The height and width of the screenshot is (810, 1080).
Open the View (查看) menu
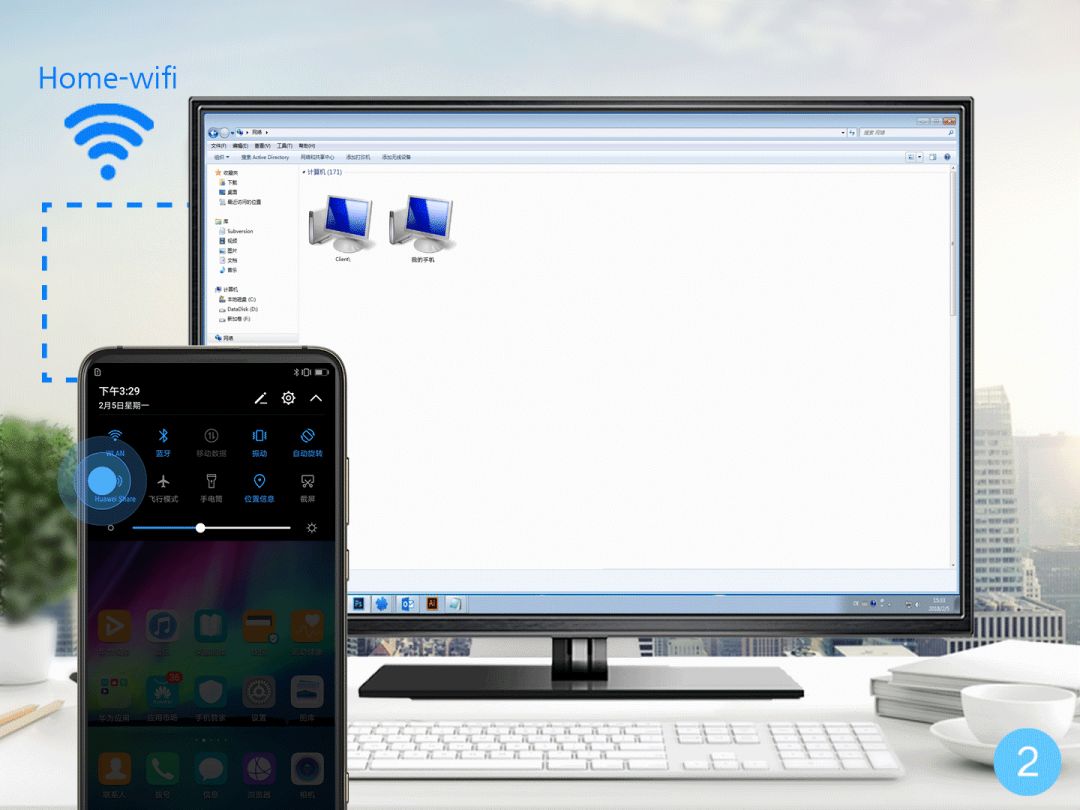[262, 146]
